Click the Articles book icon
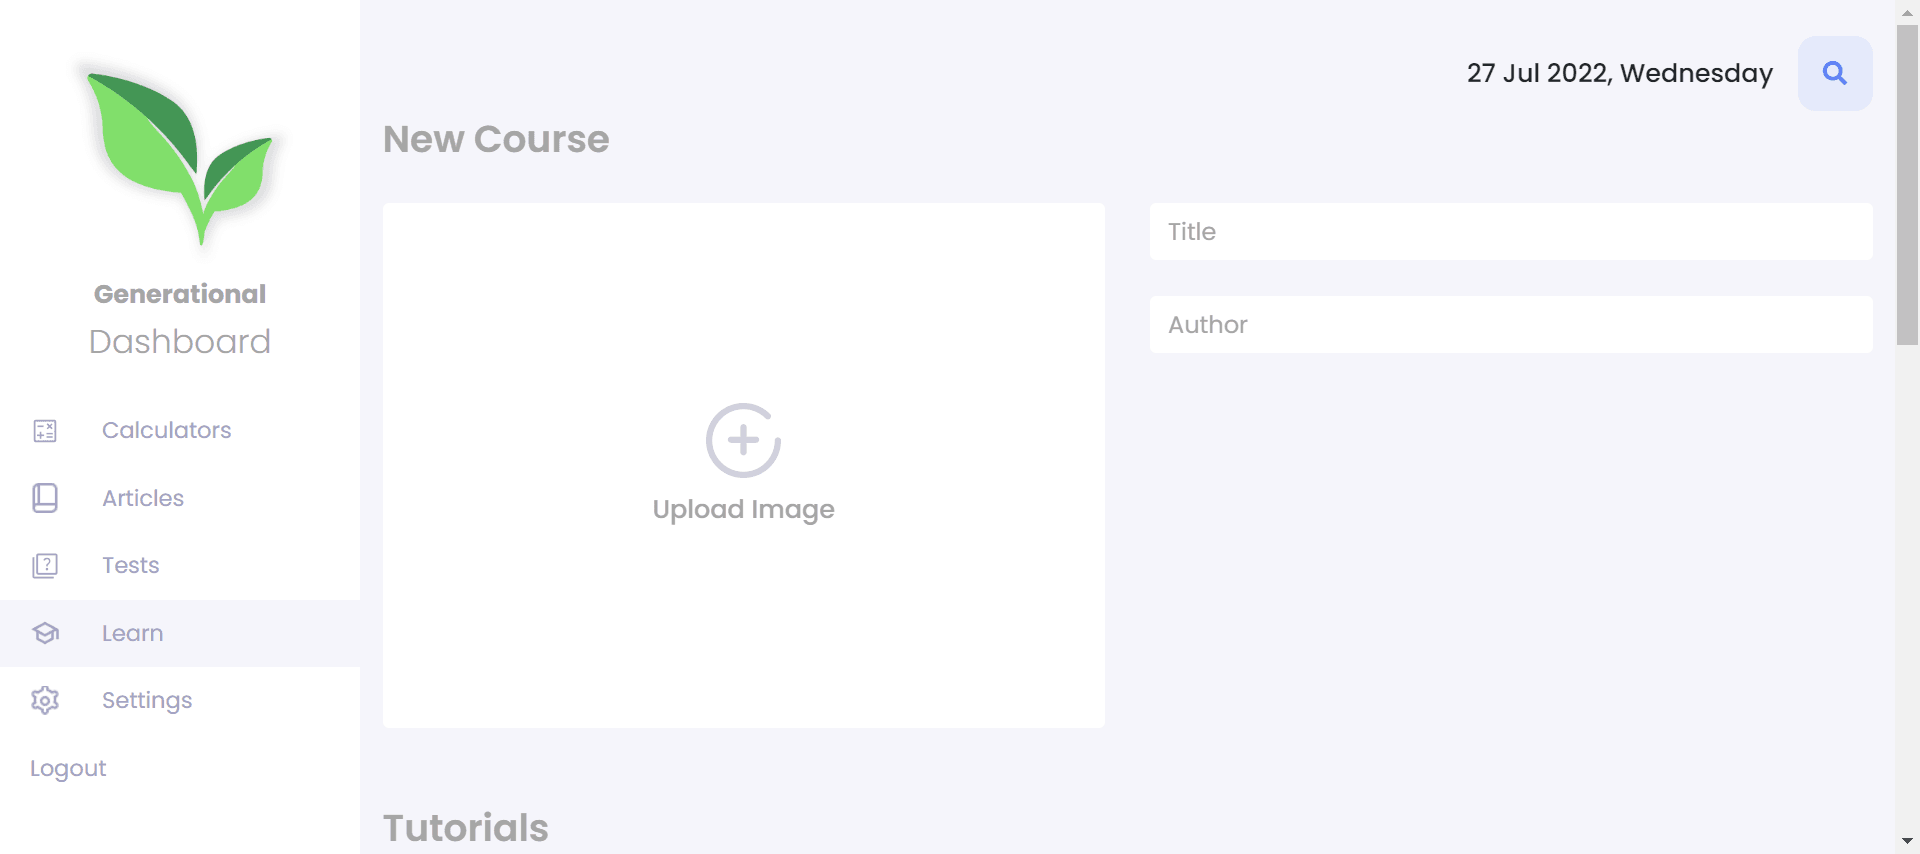This screenshot has height=854, width=1920. 45,498
